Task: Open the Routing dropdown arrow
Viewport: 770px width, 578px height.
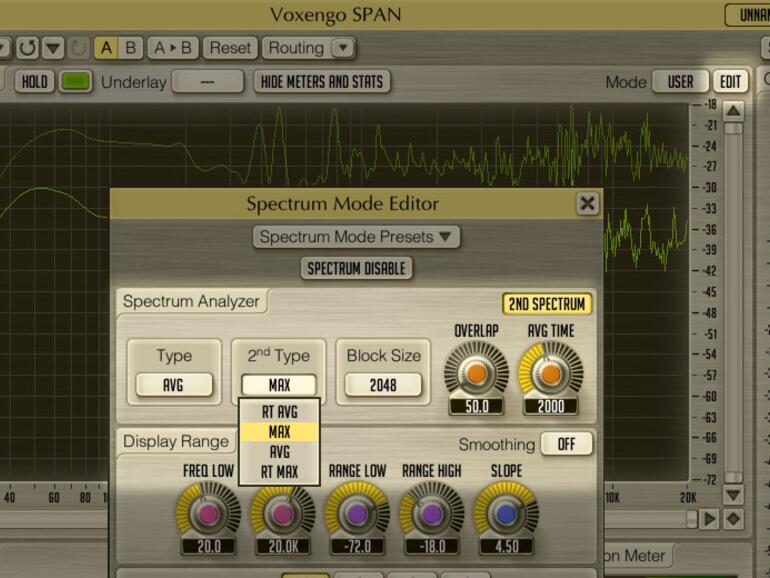Action: pos(342,48)
